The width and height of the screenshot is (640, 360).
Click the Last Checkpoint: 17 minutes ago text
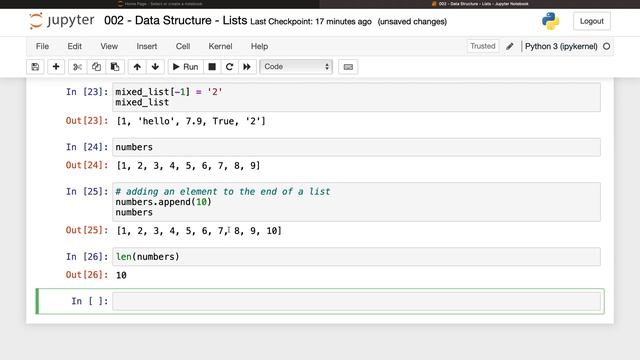(x=311, y=22)
